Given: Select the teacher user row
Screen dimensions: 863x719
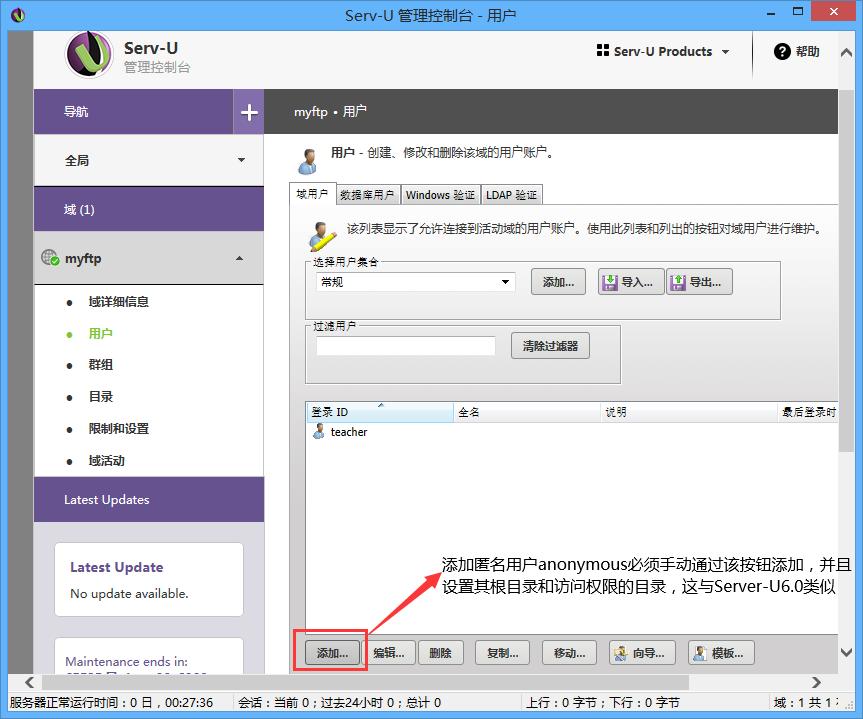Looking at the screenshot, I should [572, 432].
